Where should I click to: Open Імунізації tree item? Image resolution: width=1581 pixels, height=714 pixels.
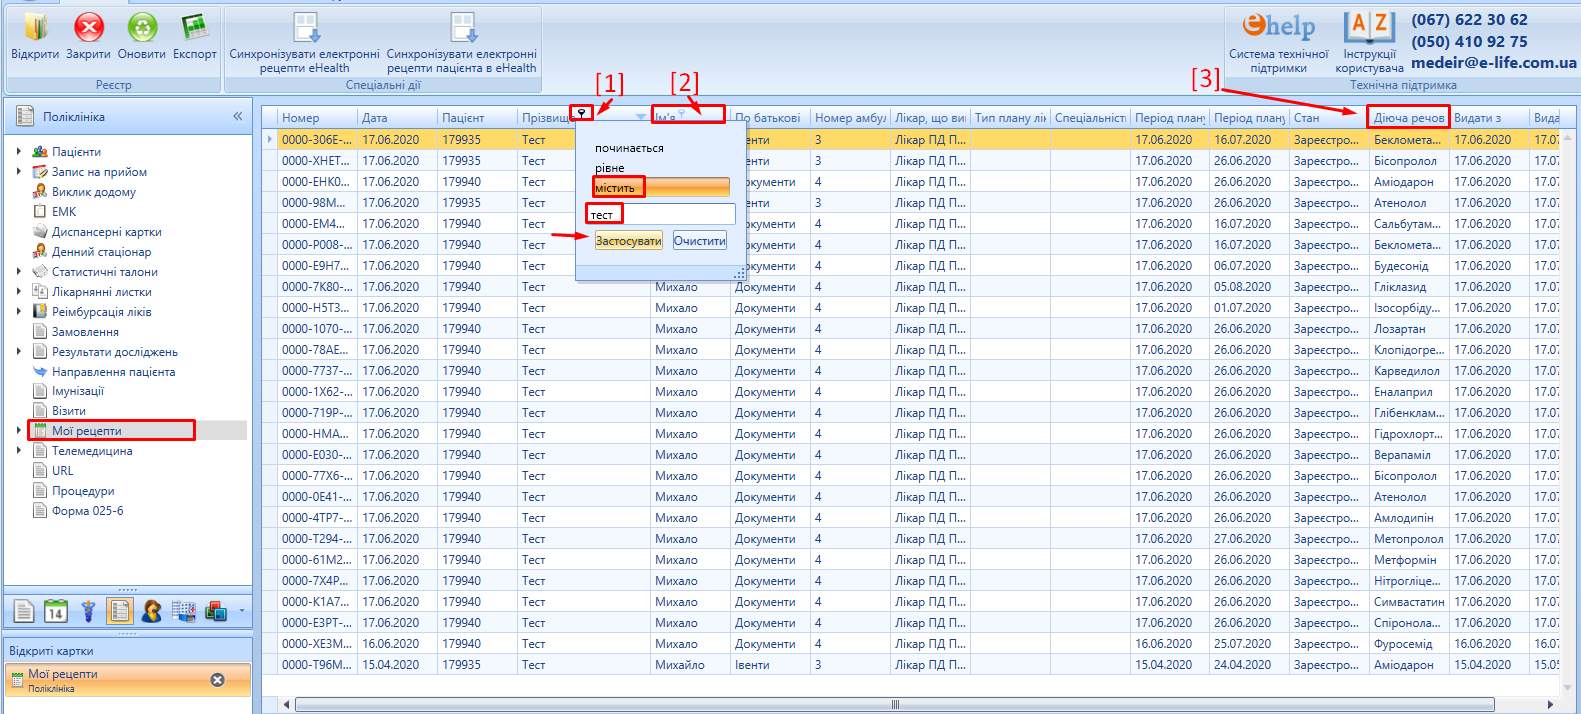tap(78, 391)
